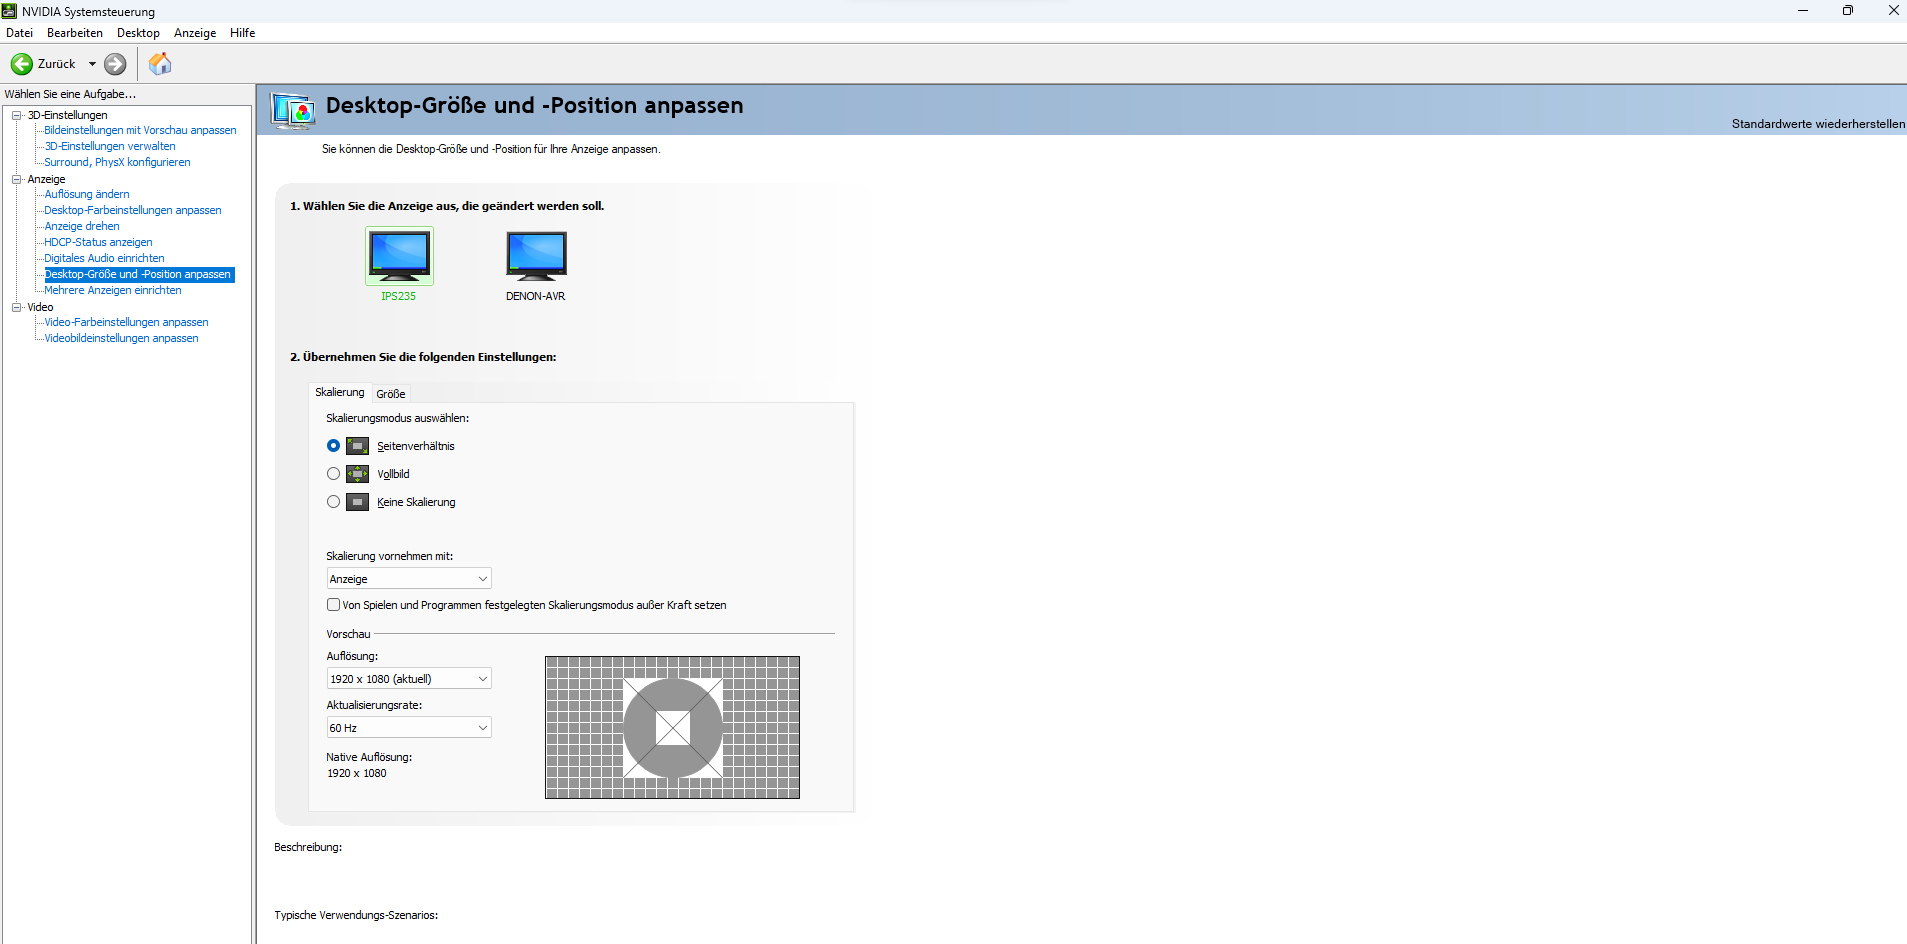Enable override of game scaling mode checkbox

334,605
